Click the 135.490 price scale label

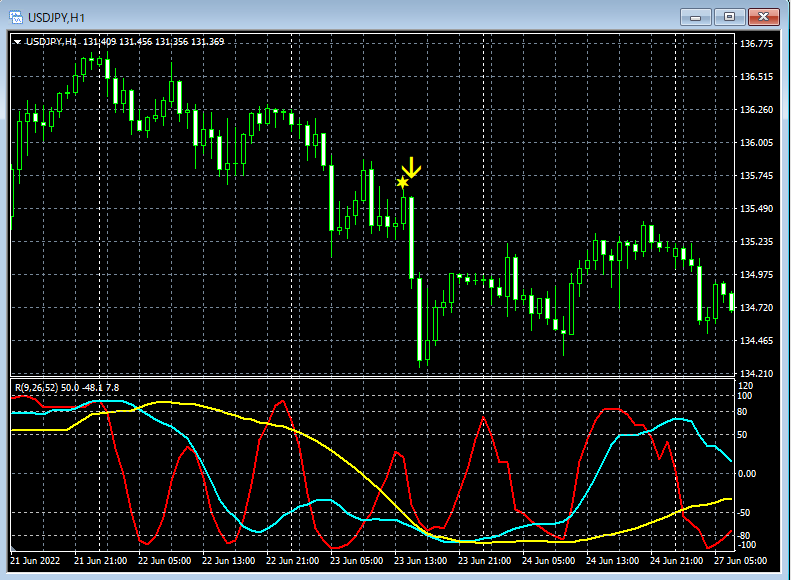tap(756, 209)
